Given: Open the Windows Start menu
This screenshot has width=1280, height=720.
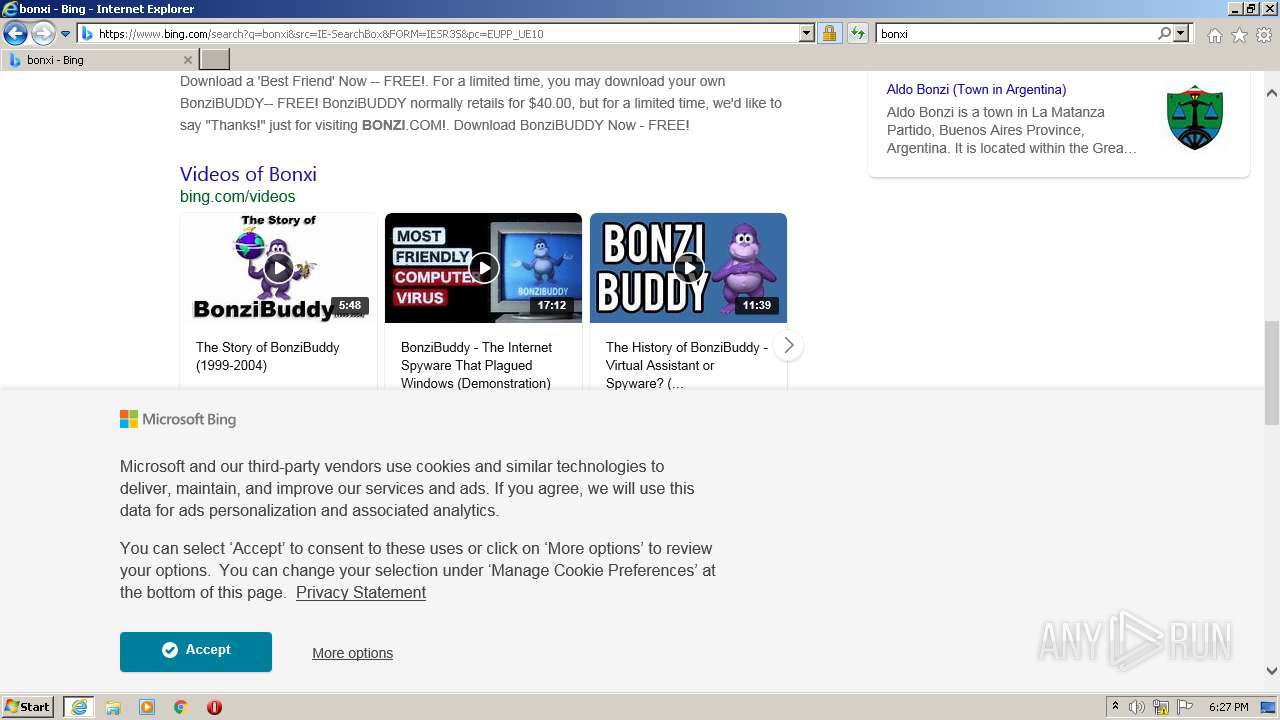Looking at the screenshot, I should [27, 707].
